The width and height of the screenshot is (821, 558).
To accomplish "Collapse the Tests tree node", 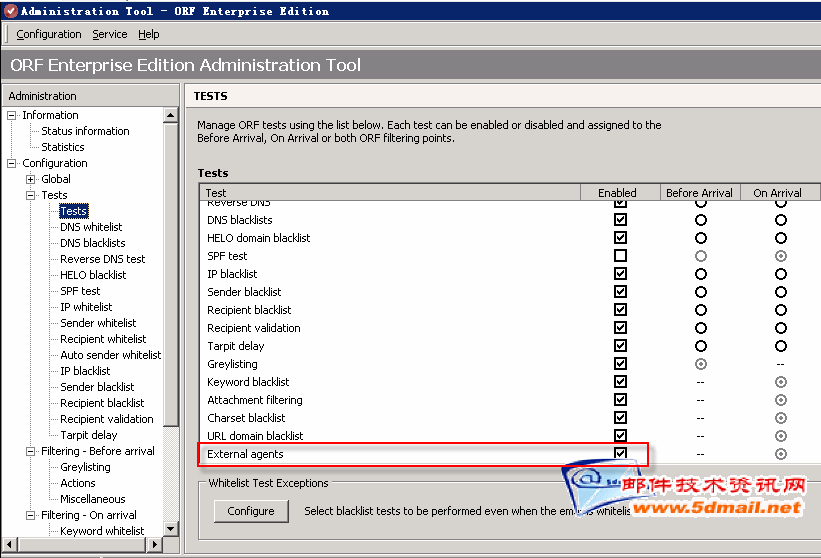I will (x=31, y=195).
